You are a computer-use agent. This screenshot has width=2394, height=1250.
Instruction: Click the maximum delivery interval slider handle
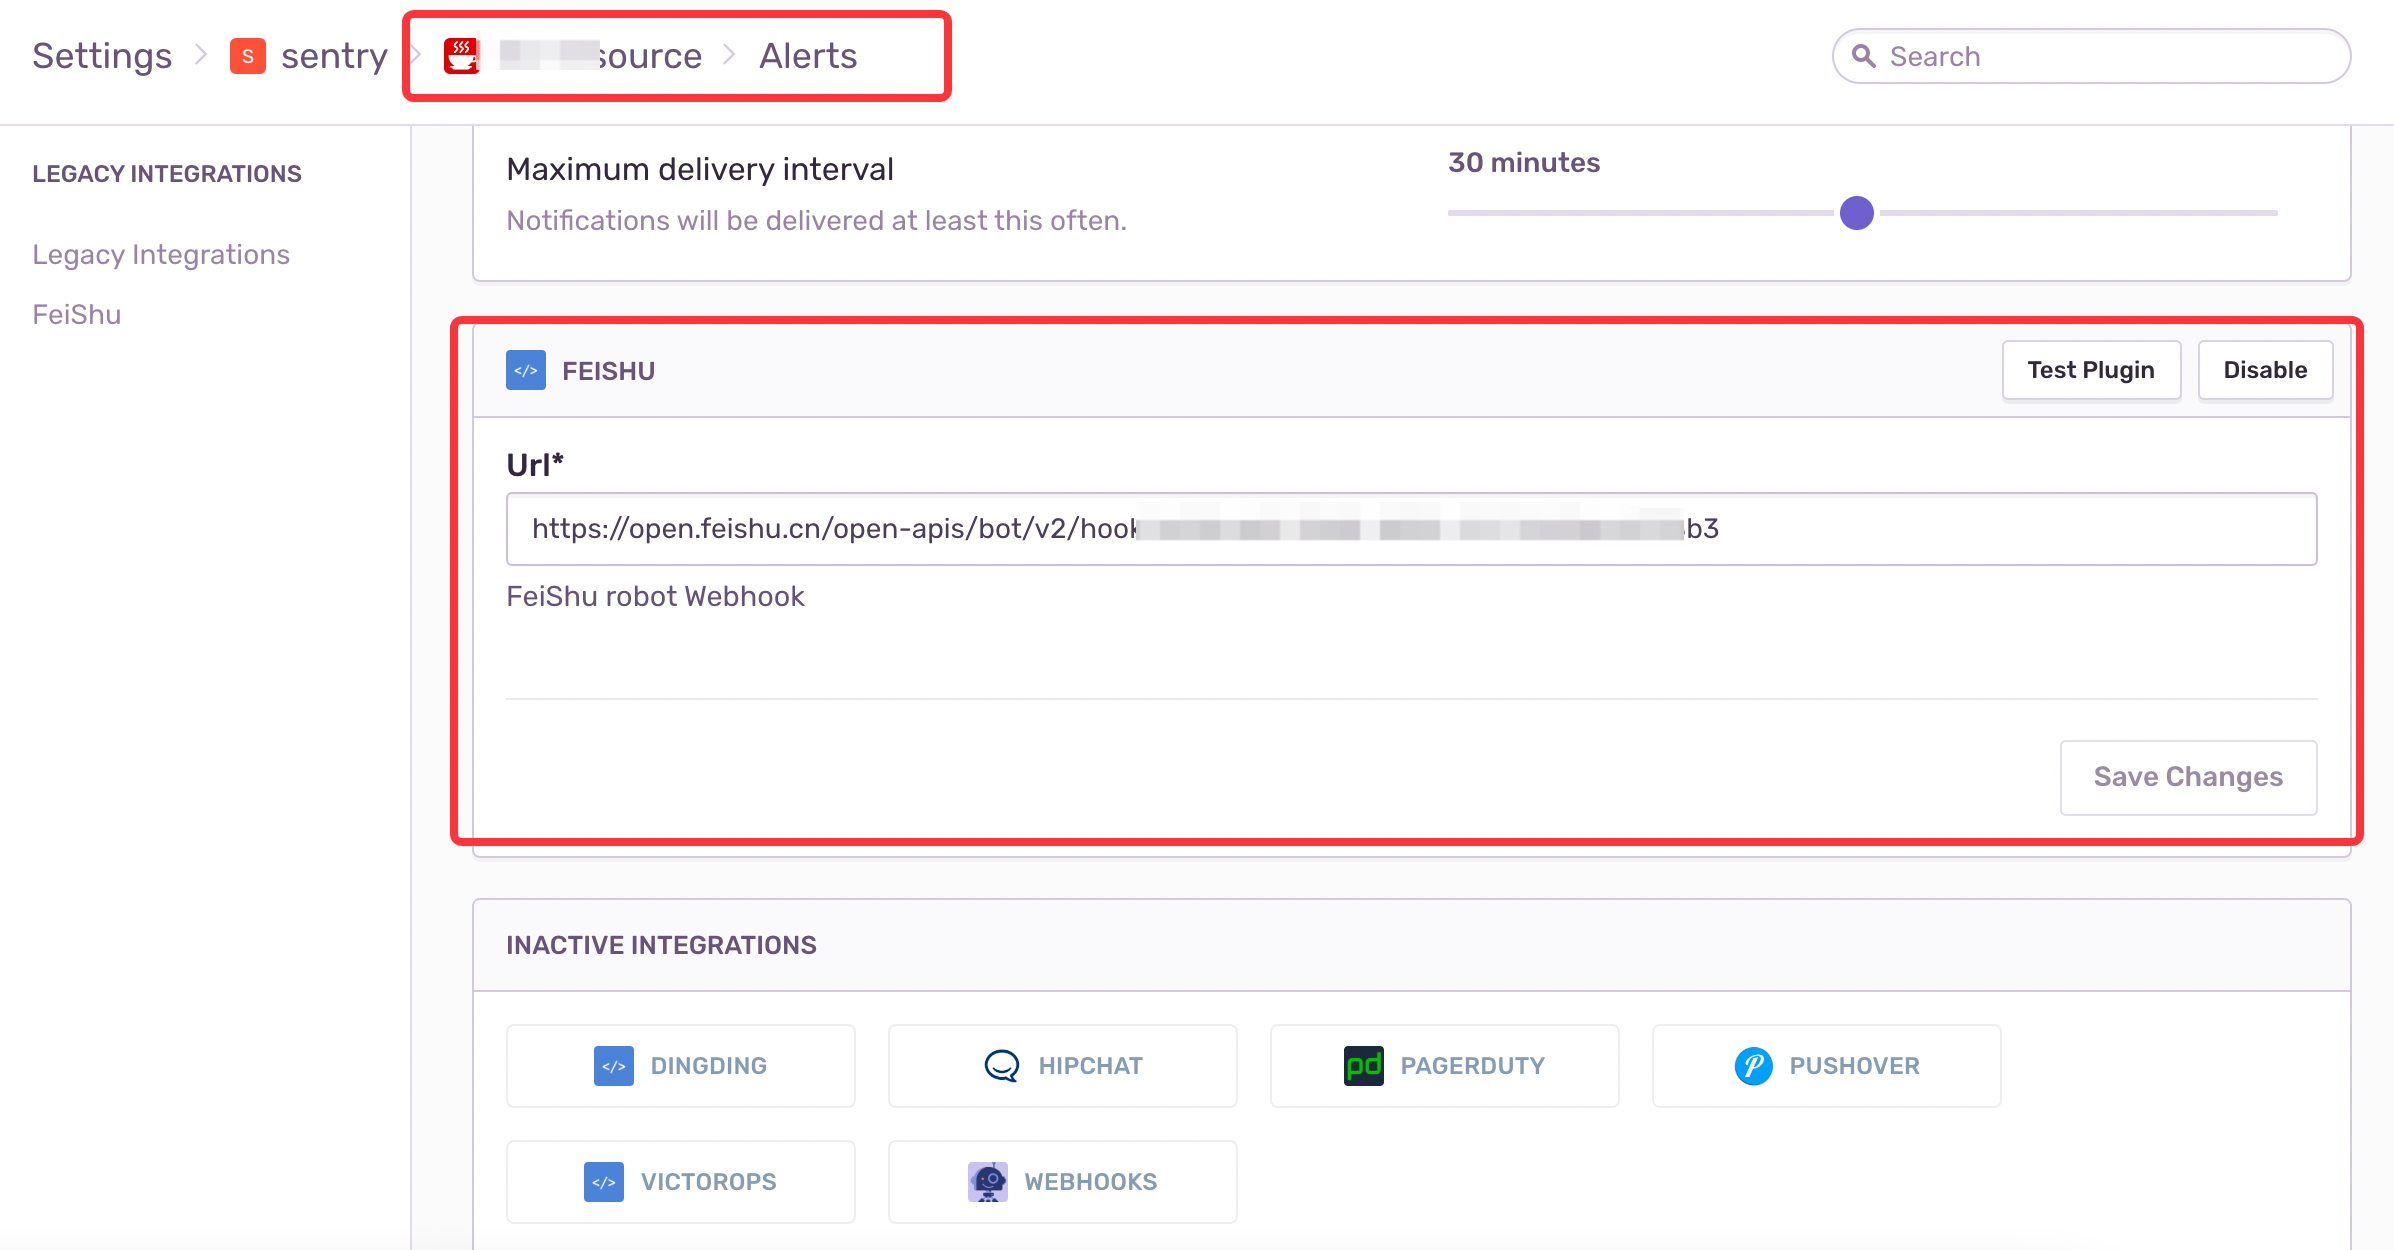pos(1857,213)
